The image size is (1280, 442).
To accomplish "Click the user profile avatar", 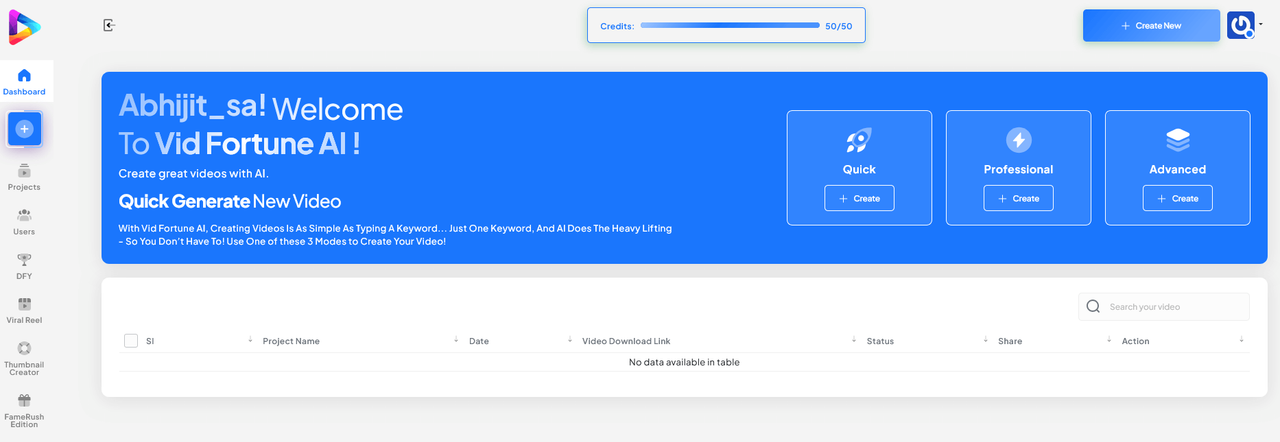I will 1240,25.
